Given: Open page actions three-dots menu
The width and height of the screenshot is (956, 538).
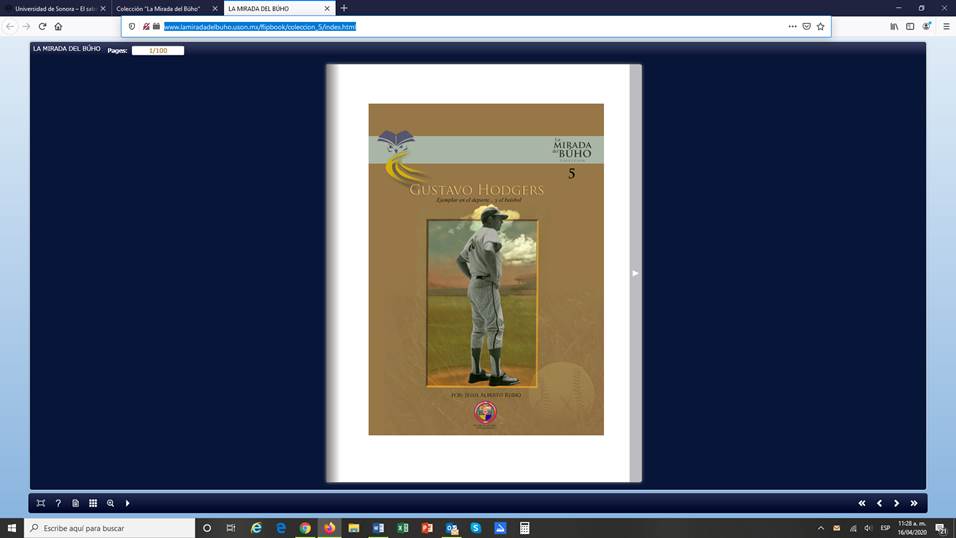Looking at the screenshot, I should pyautogui.click(x=792, y=26).
